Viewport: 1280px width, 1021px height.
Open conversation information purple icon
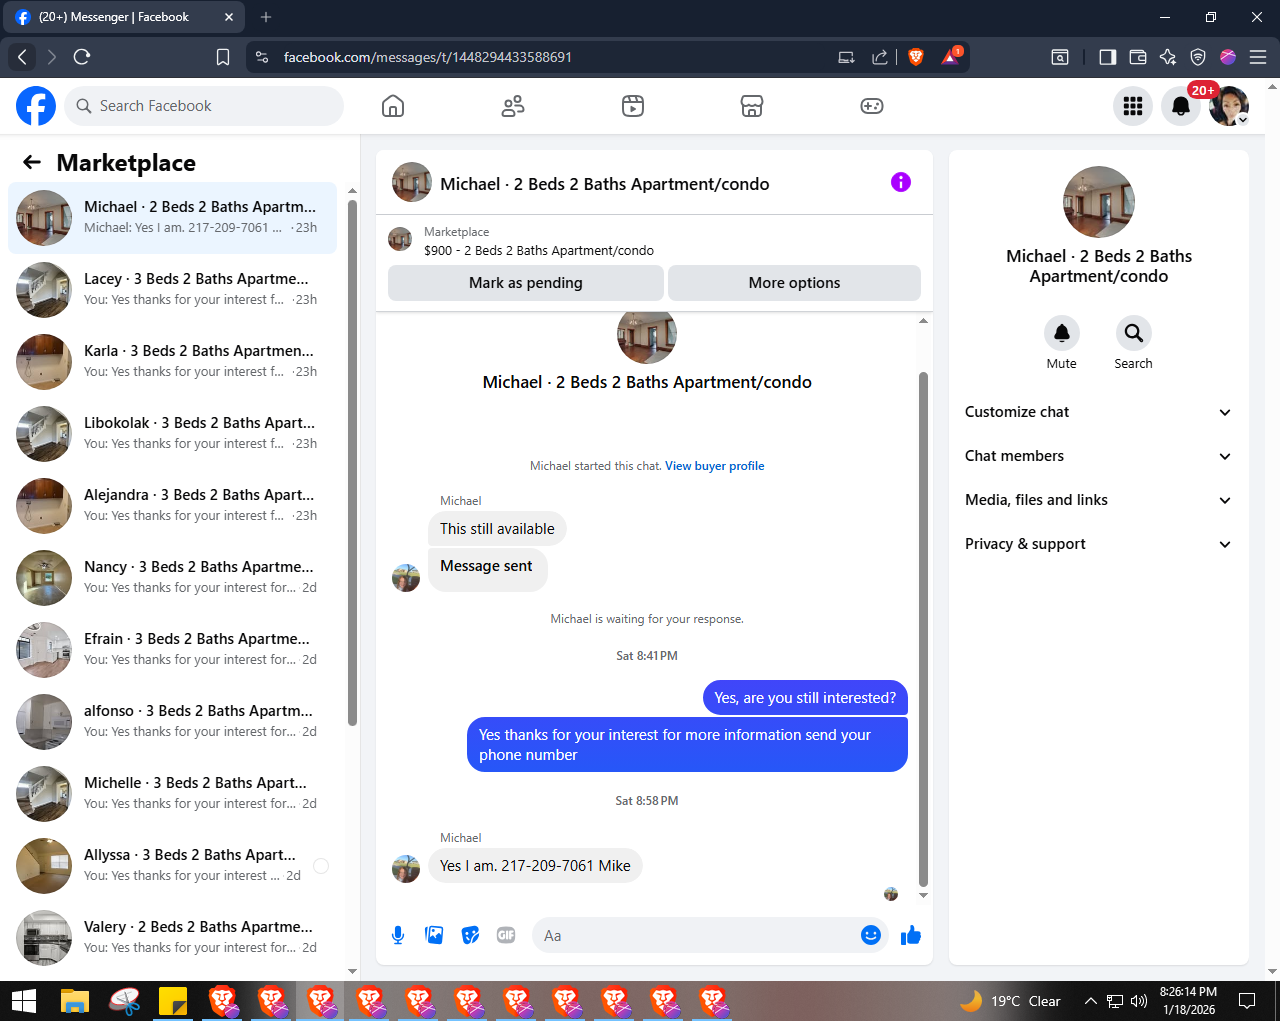coord(901,182)
